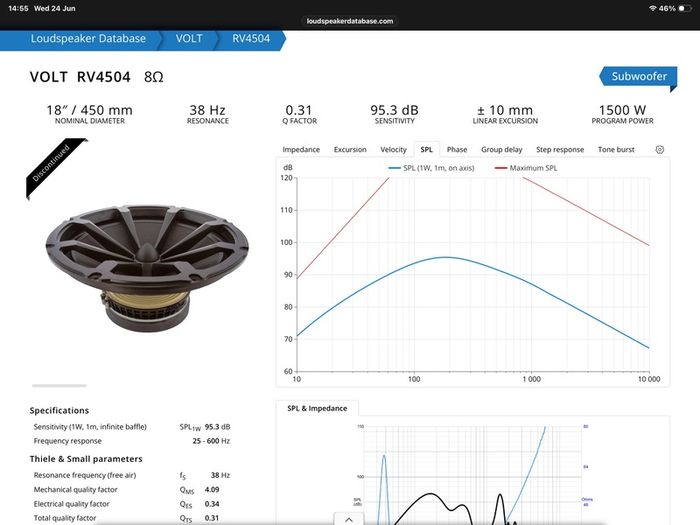Click the Discontinued ribbon label
This screenshot has width=700, height=525.
click(x=55, y=166)
